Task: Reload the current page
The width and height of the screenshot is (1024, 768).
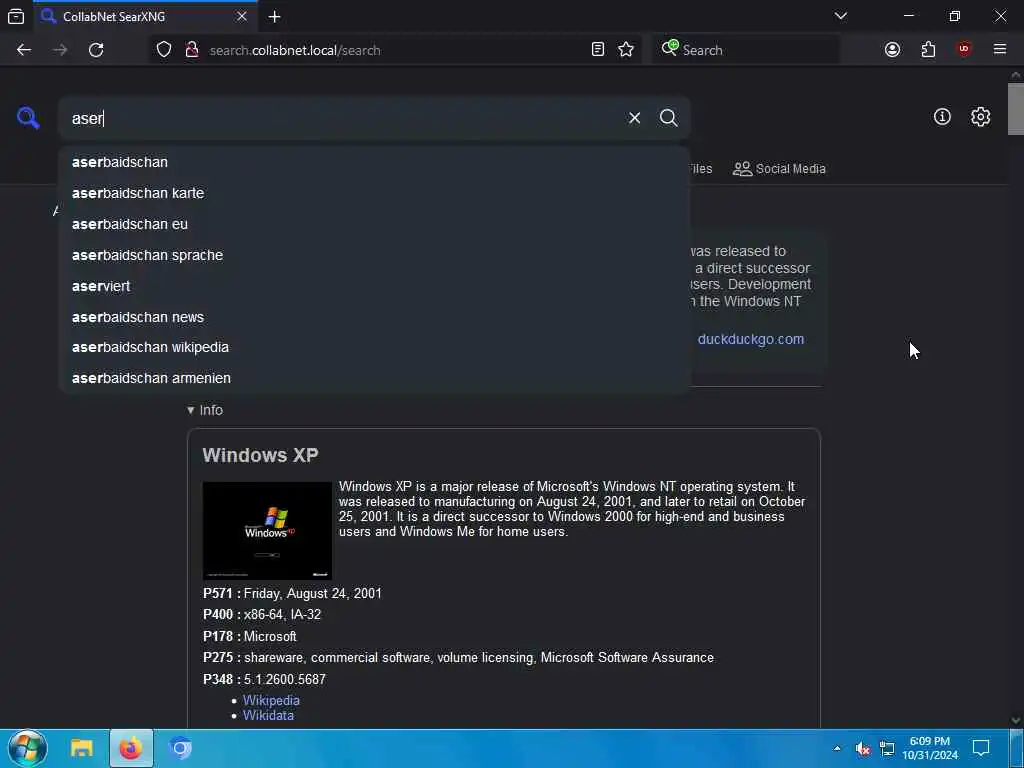Action: (x=96, y=50)
